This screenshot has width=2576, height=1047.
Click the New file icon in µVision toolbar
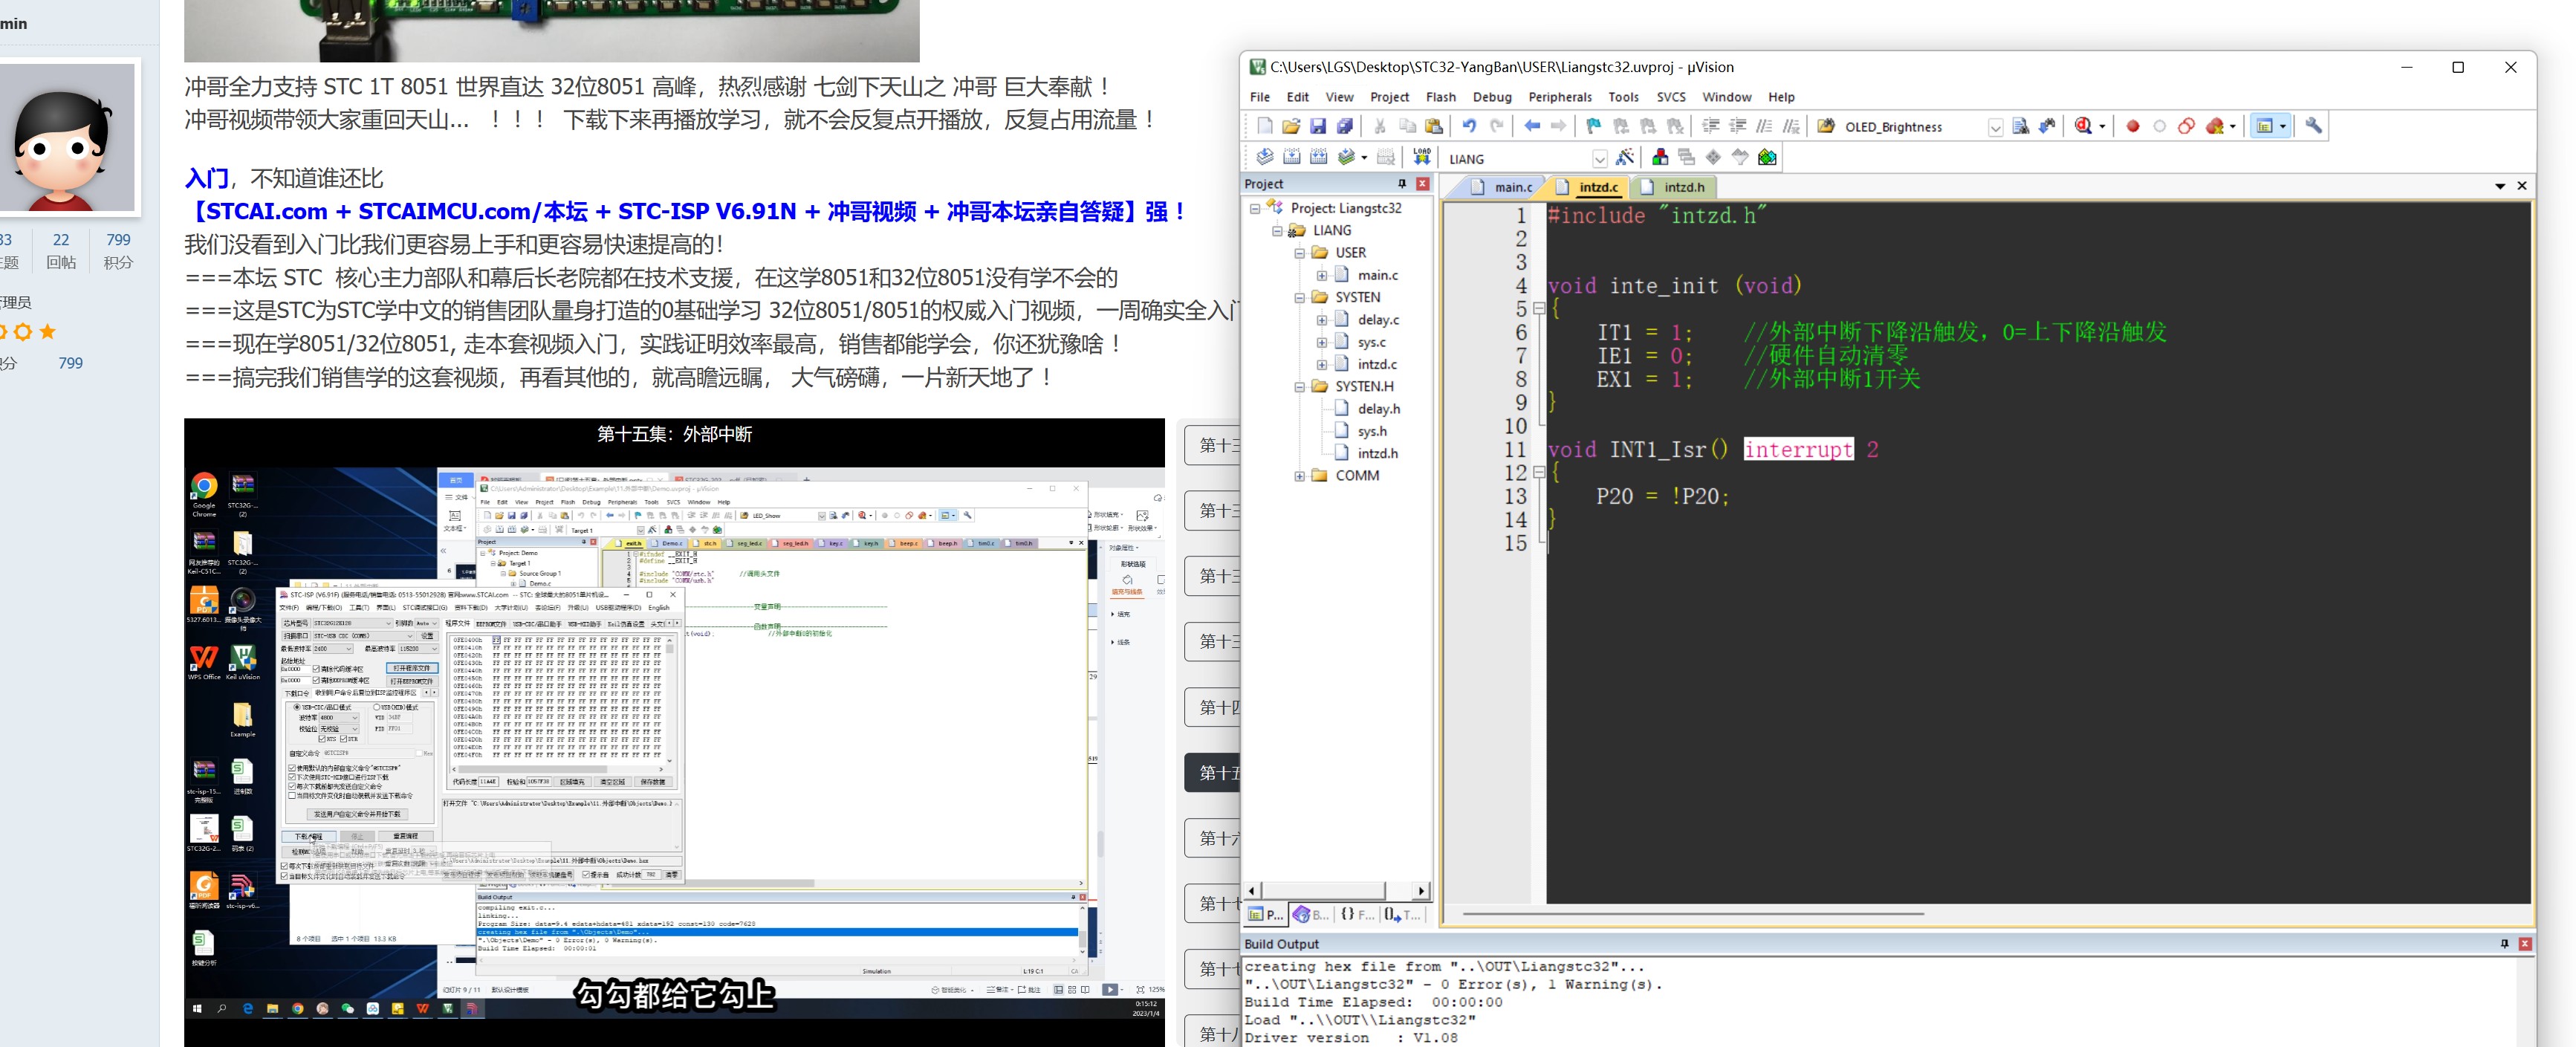coord(1264,126)
